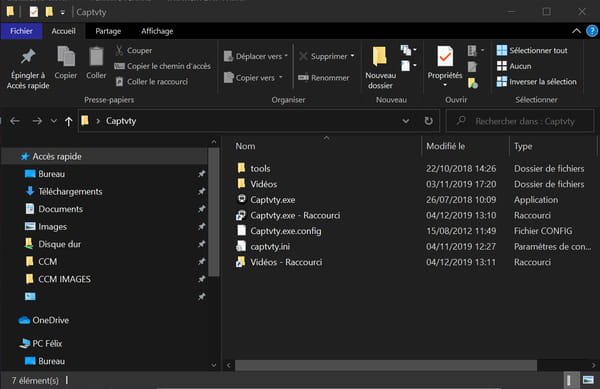The image size is (600, 389).
Task: Click the Ouvrir icon dropdown in ribbon
Action: point(476,50)
